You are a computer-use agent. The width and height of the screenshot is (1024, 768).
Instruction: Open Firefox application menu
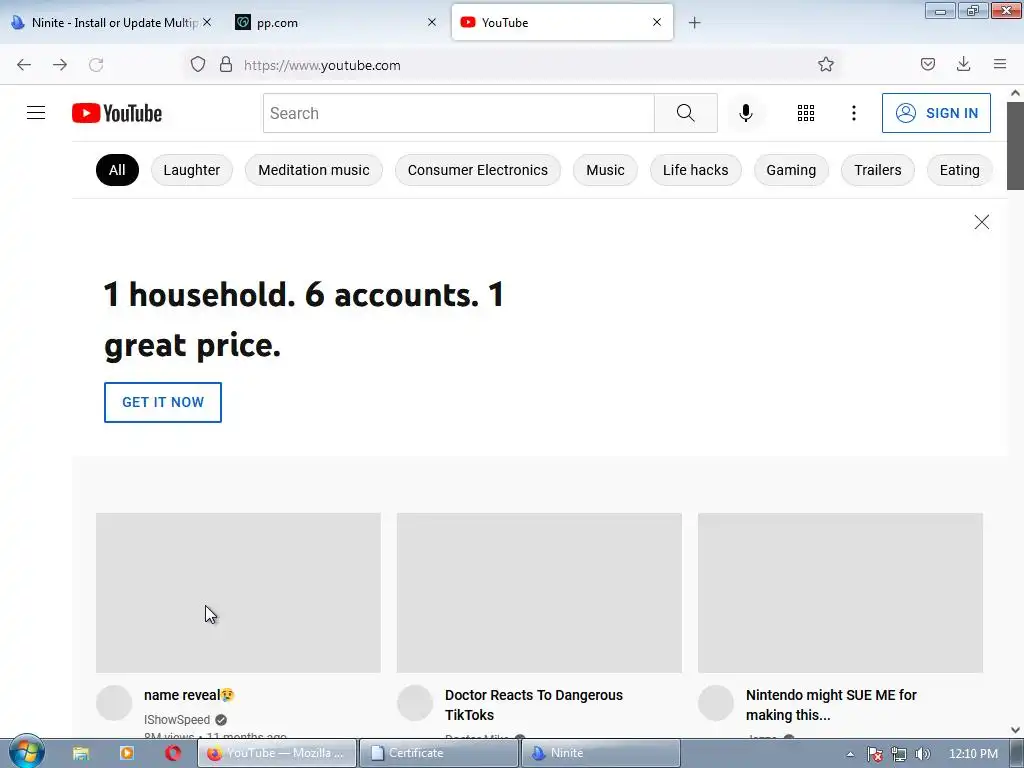[1000, 65]
